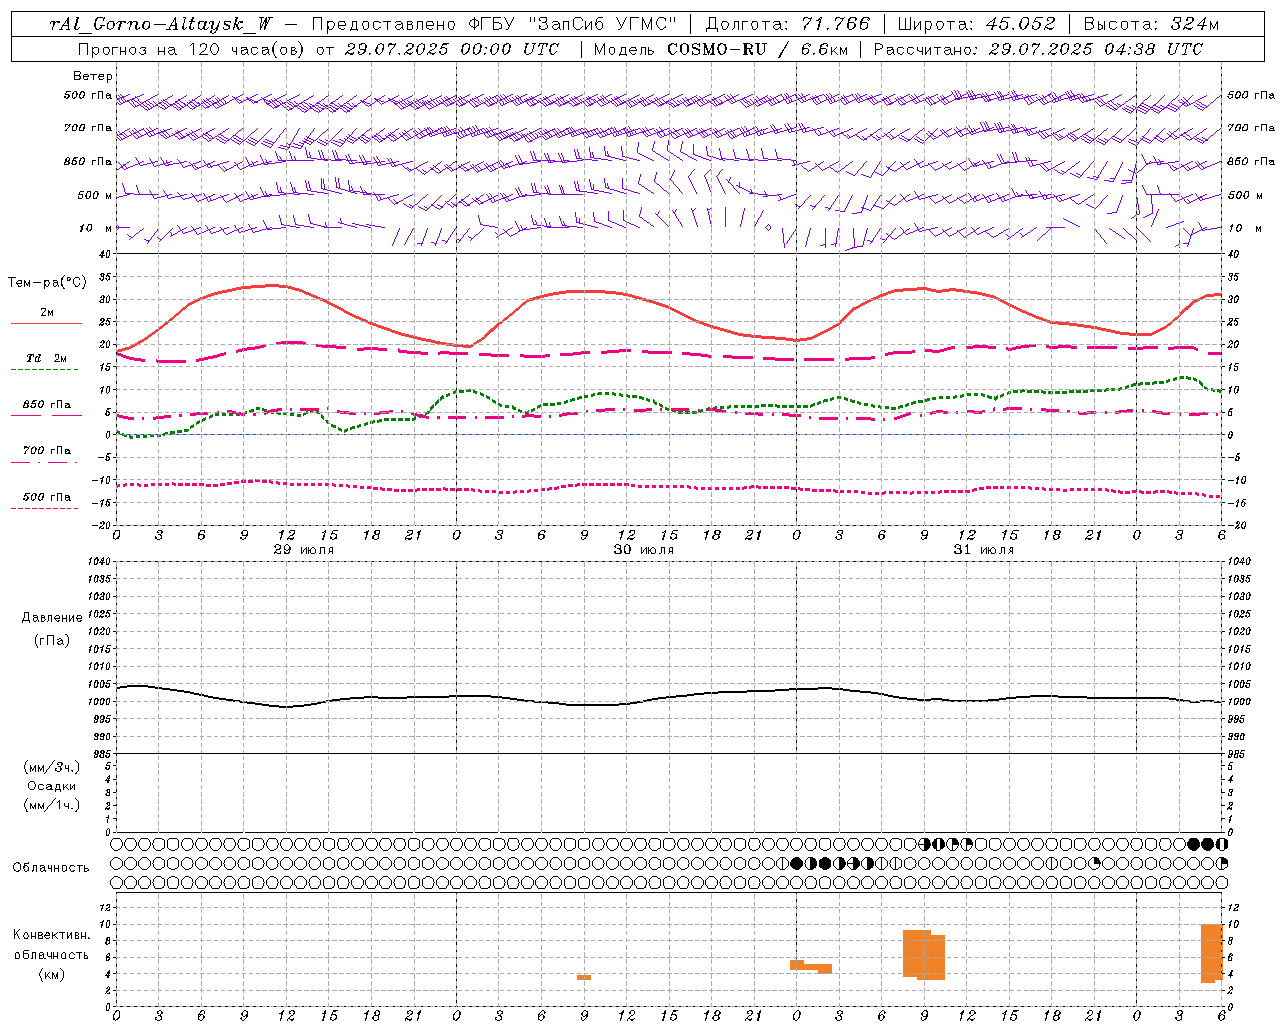Click the Конвективн. panel label
The height and width of the screenshot is (1024, 1280).
[51, 934]
